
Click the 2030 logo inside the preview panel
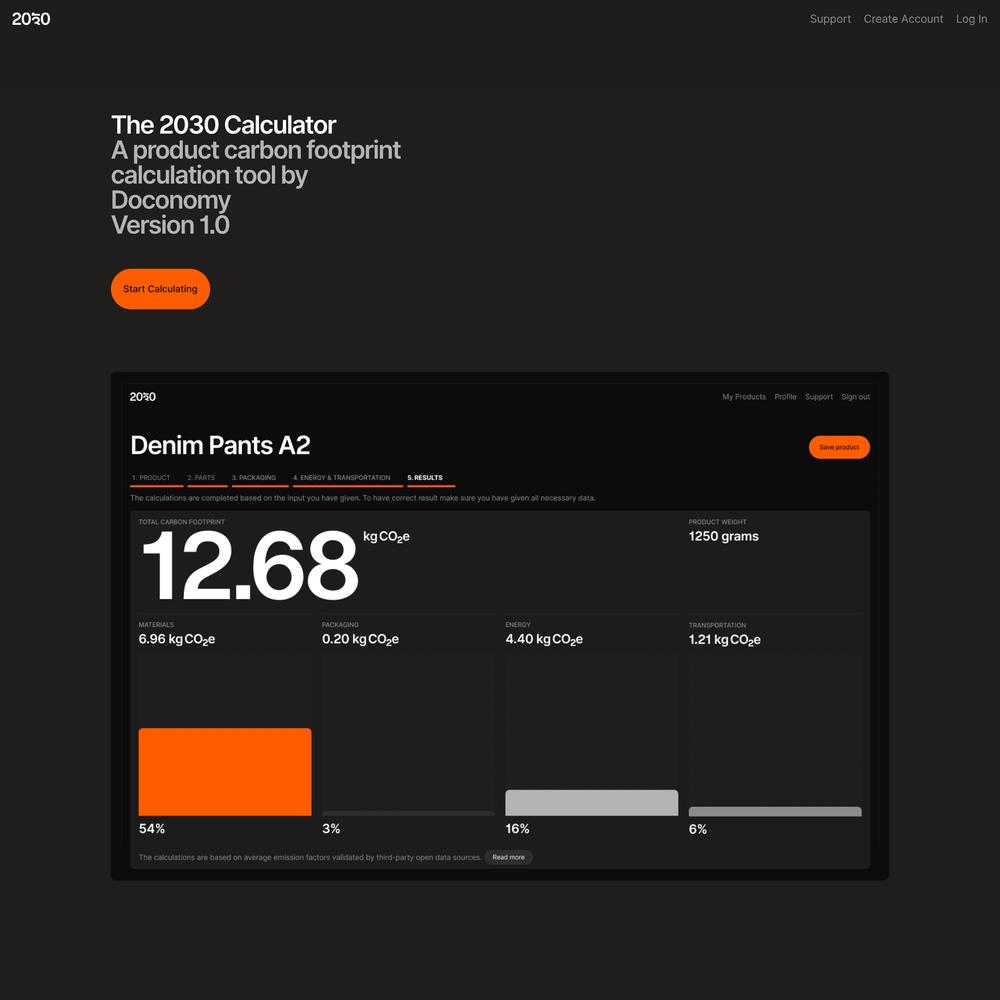pyautogui.click(x=142, y=397)
